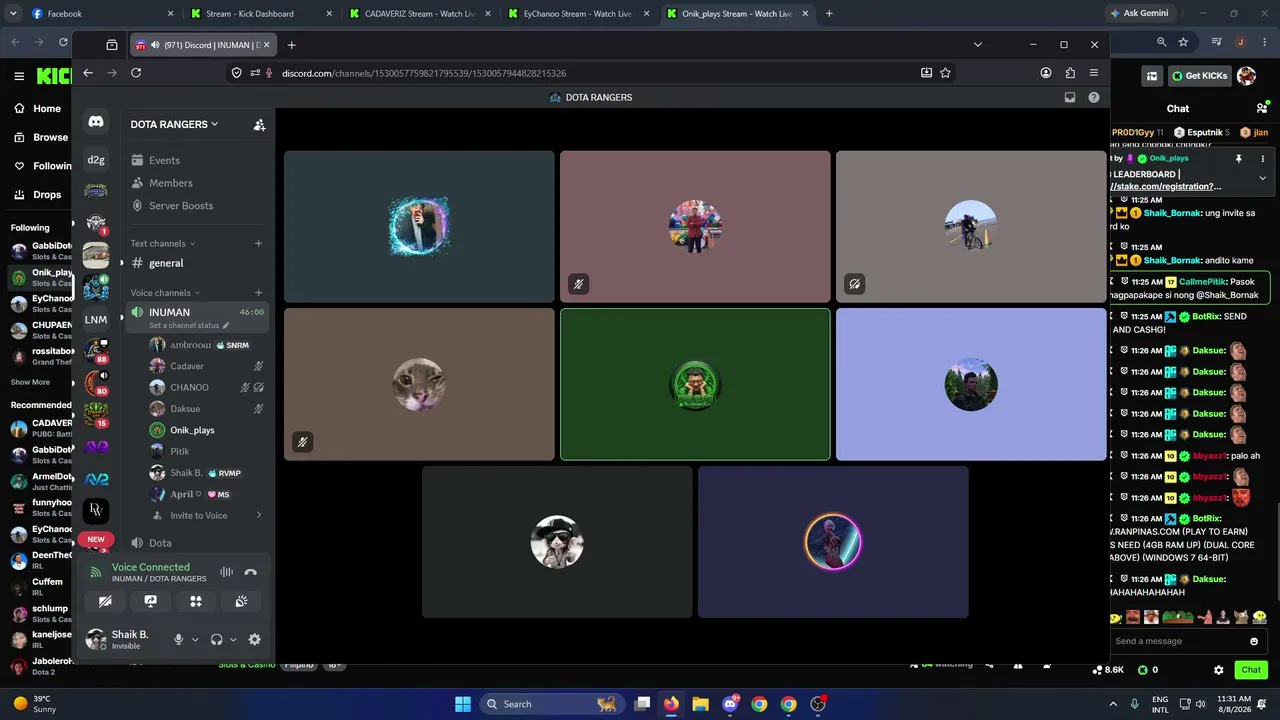Go back in the Discord browser window
Screen dimensions: 1280x720
(x=88, y=72)
